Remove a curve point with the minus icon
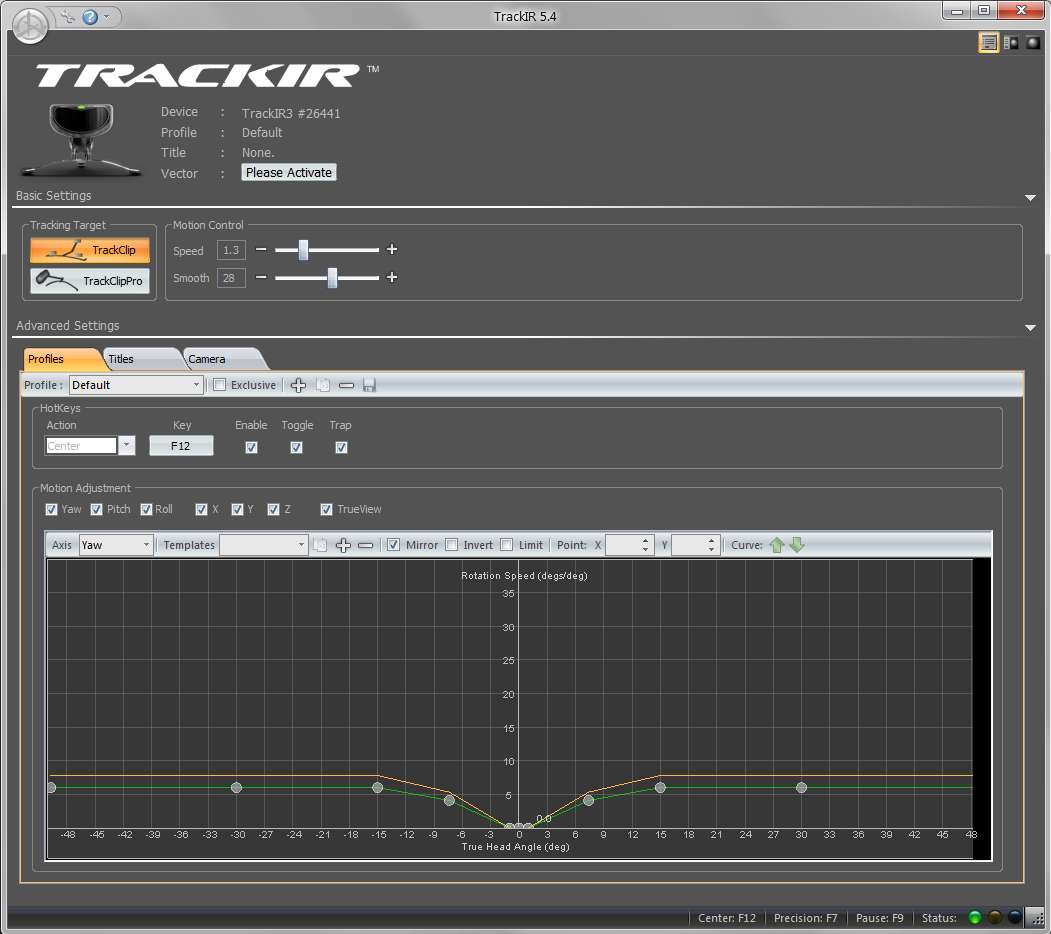The width and height of the screenshot is (1051, 934). click(x=365, y=546)
